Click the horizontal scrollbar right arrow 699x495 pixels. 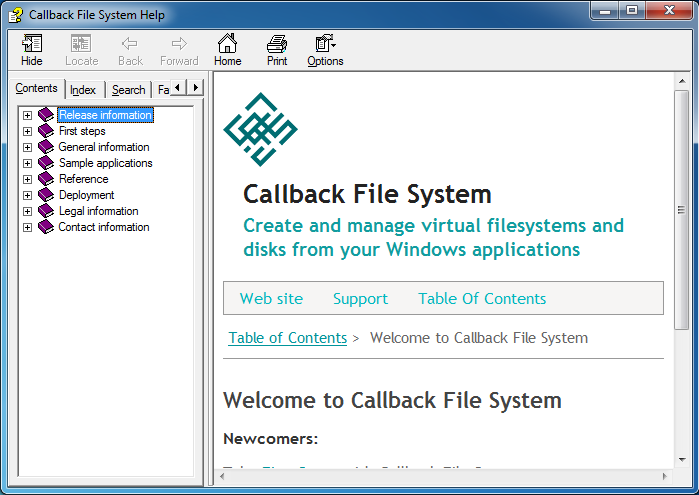tap(665, 476)
